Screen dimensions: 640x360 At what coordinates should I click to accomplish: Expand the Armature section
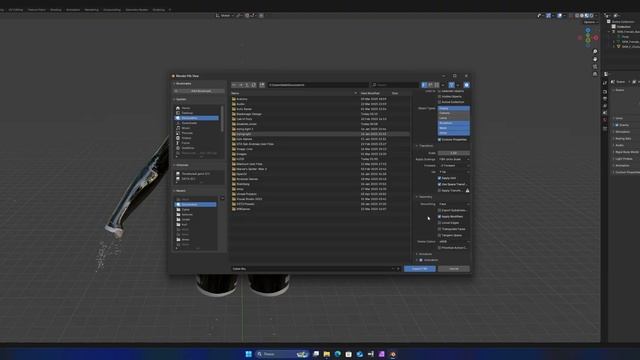(x=424, y=254)
